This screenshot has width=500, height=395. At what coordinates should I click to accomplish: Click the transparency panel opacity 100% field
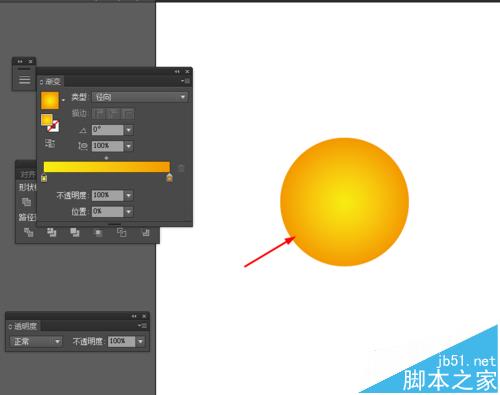[x=121, y=341]
